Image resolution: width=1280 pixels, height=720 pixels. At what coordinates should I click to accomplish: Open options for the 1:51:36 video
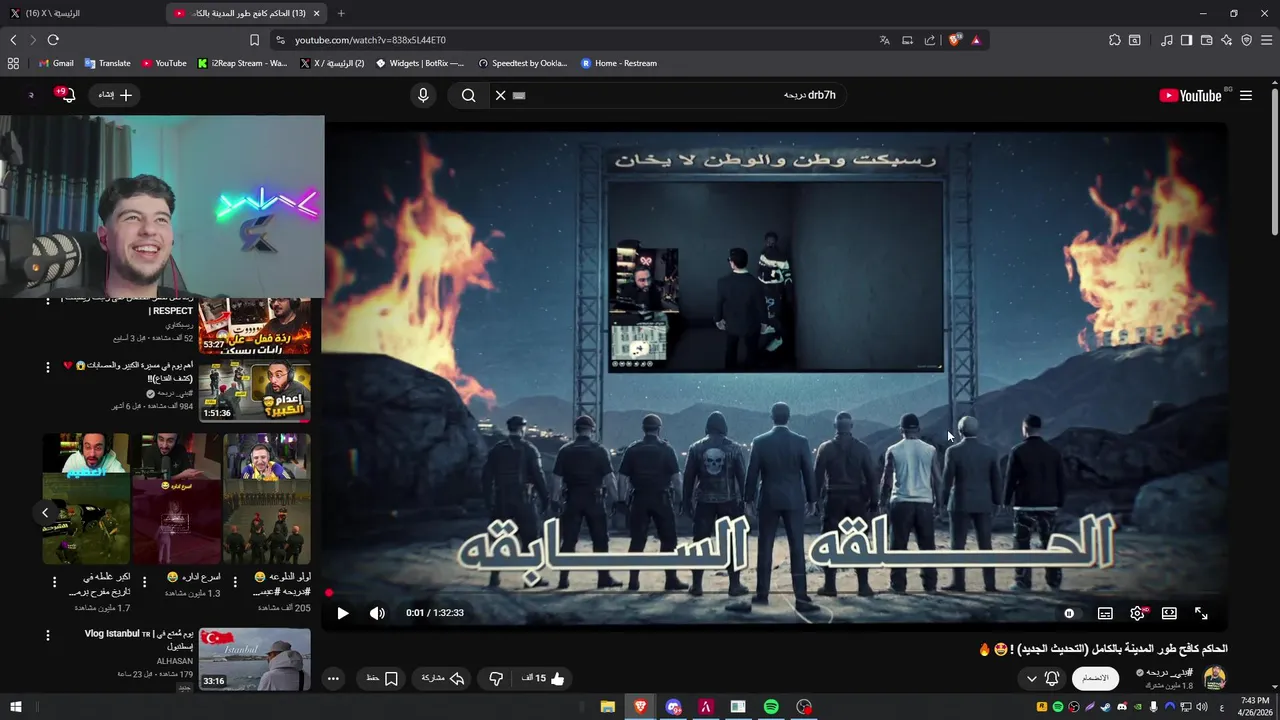pyautogui.click(x=47, y=368)
